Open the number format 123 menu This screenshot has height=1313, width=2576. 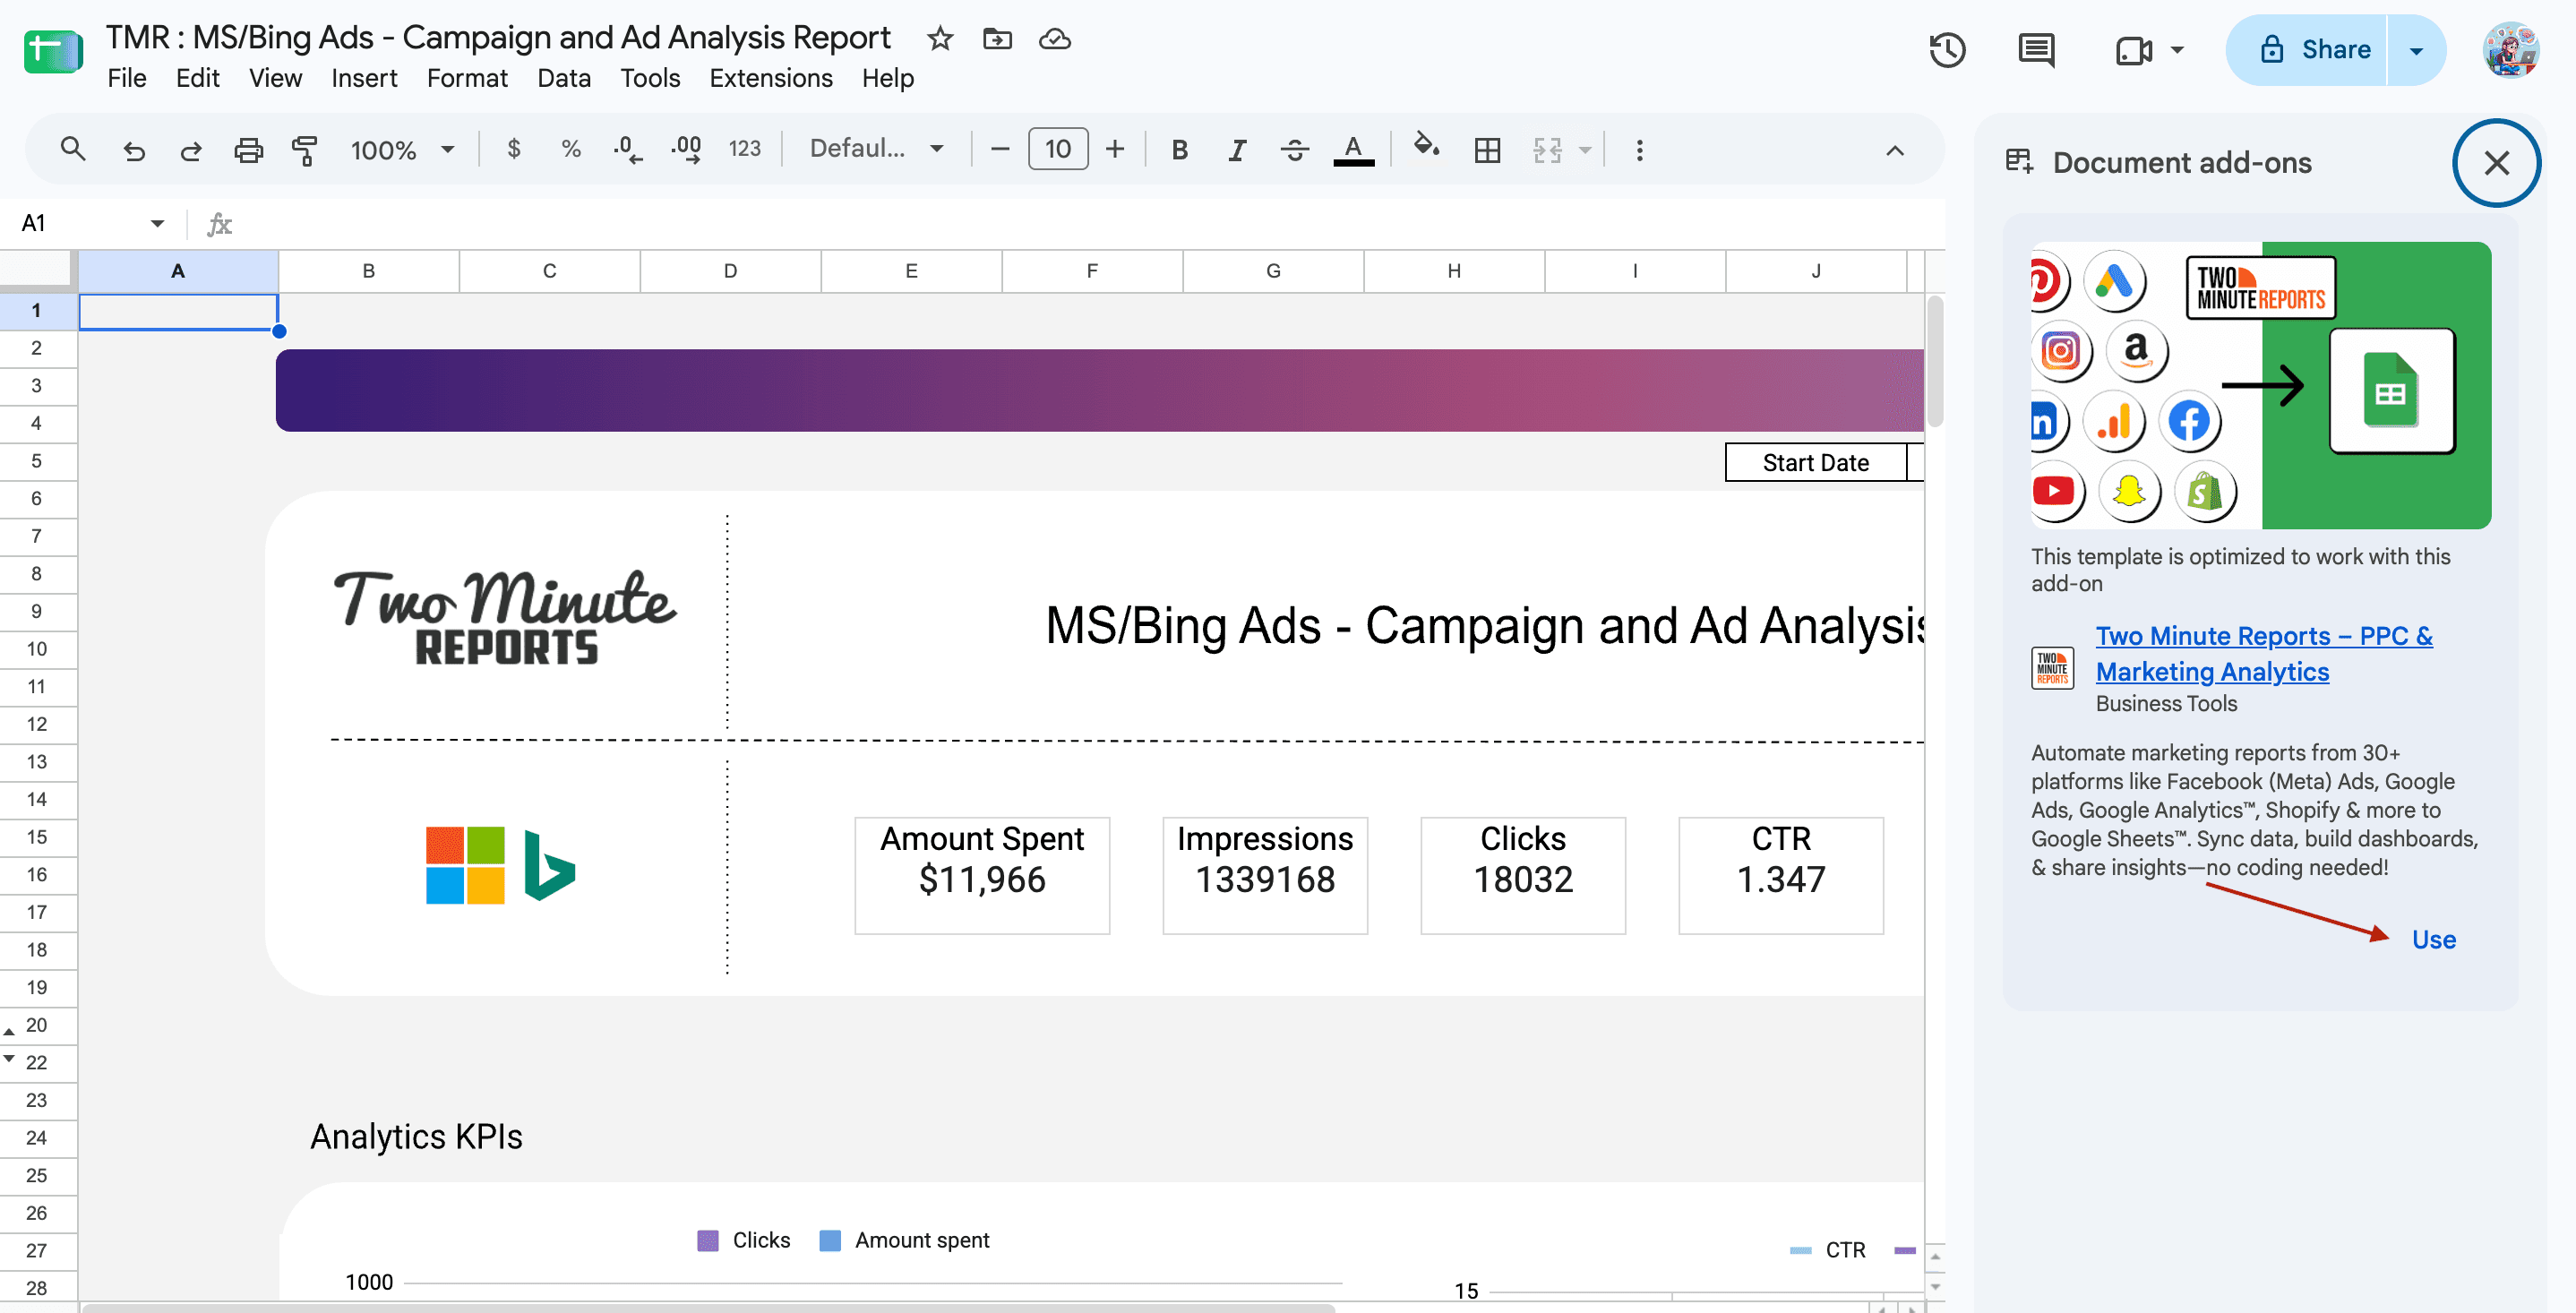pos(744,150)
